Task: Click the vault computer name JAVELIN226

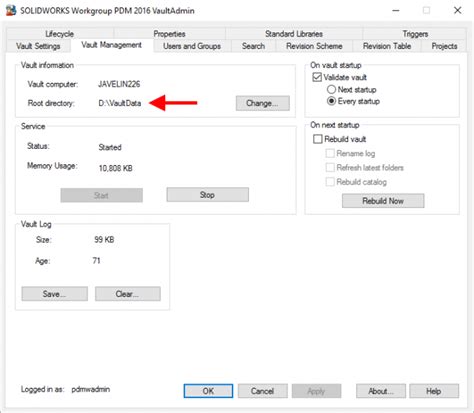Action: (119, 84)
